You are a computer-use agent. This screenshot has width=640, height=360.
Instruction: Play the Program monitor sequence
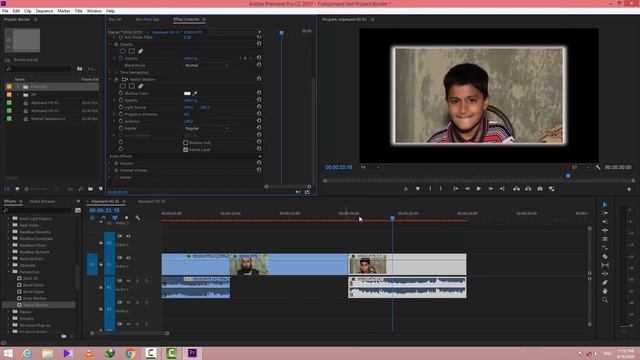point(479,189)
